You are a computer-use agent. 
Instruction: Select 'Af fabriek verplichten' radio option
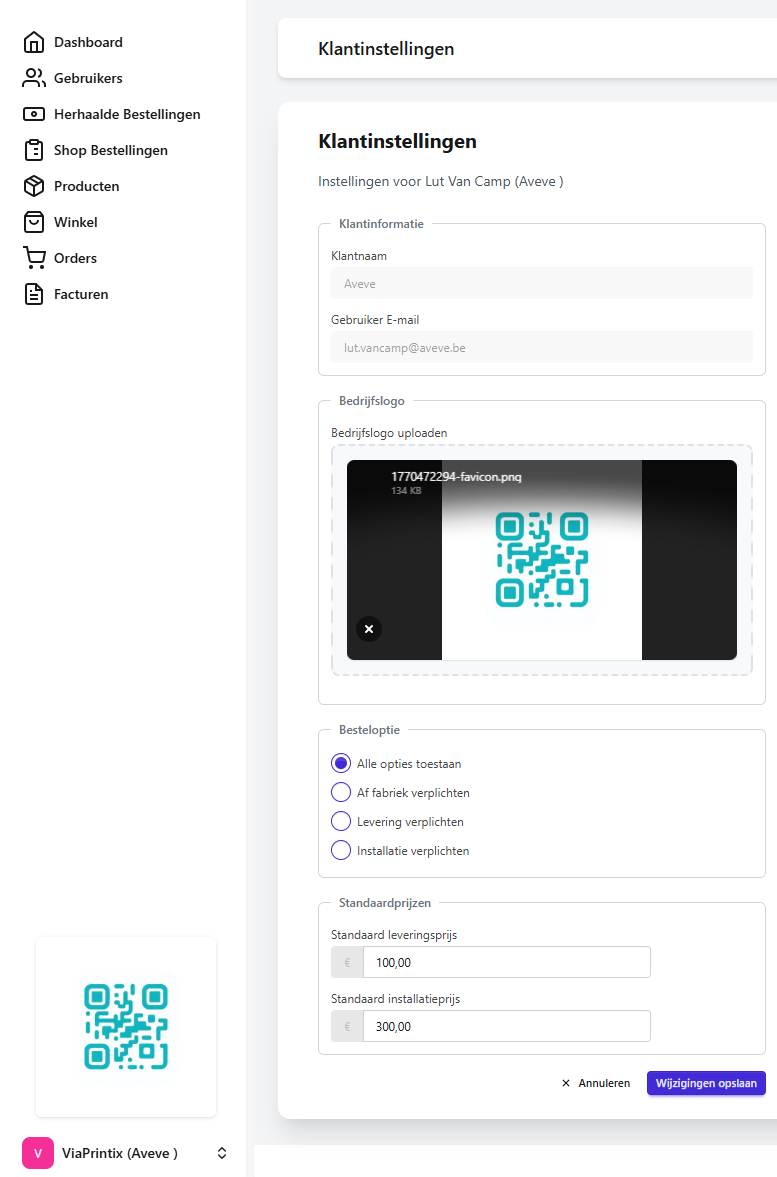click(x=341, y=792)
